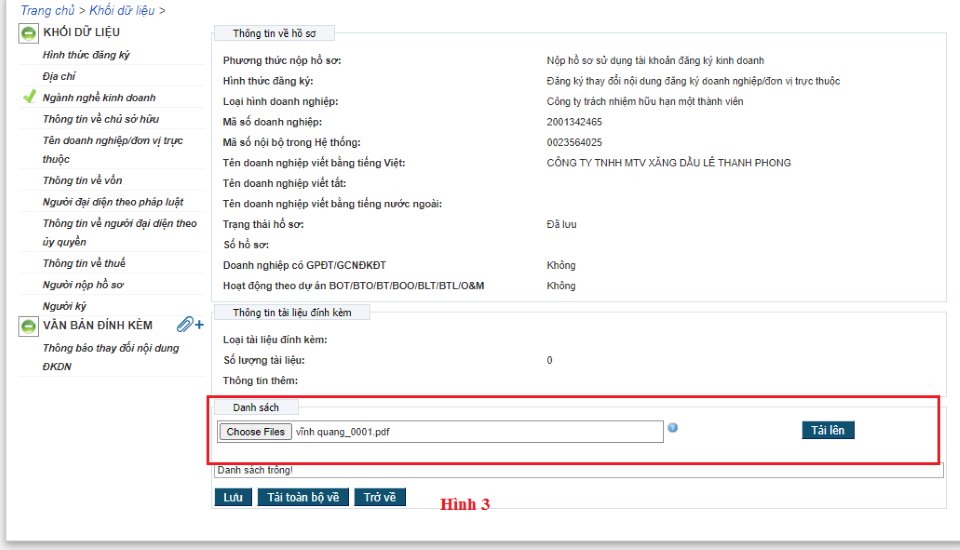Open Thông tin về thuế
Image resolution: width=960 pixels, height=550 pixels.
84,263
